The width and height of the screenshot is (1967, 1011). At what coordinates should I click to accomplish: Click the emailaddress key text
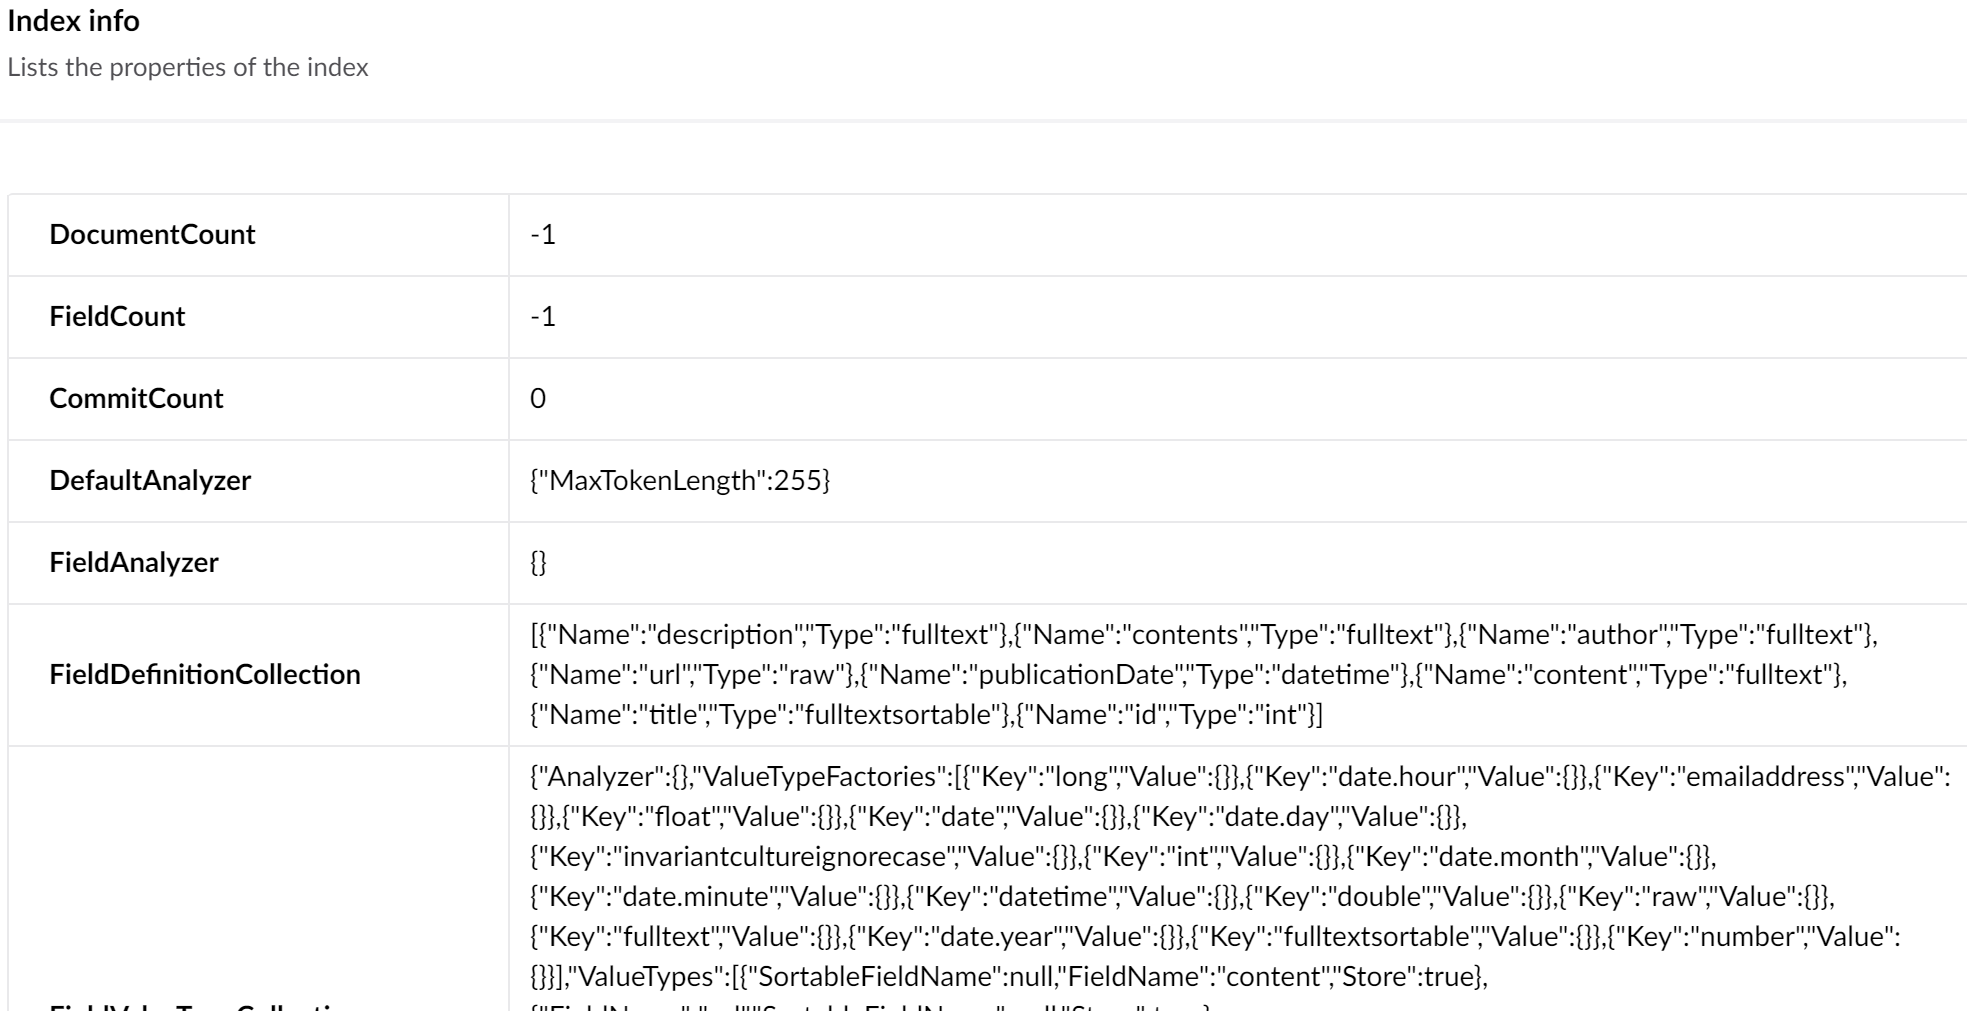1765,776
